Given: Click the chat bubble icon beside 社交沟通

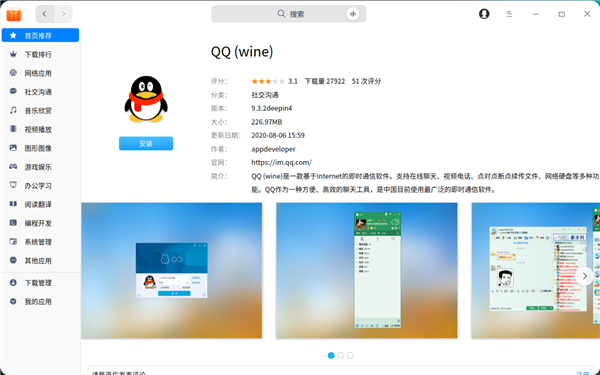Looking at the screenshot, I should (x=13, y=91).
